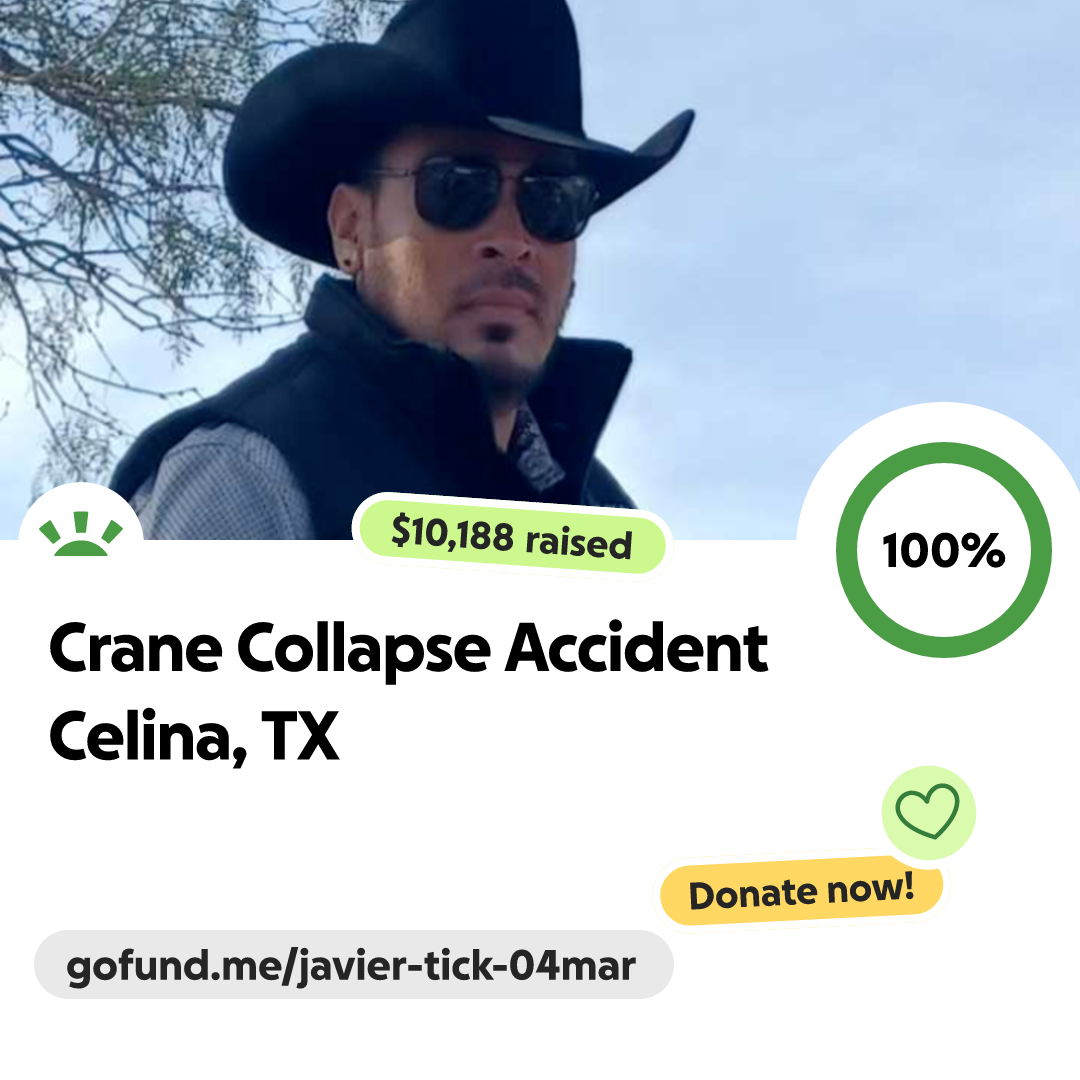Image resolution: width=1080 pixels, height=1080 pixels.
Task: Click the Celina, TX heading line
Action: [194, 737]
